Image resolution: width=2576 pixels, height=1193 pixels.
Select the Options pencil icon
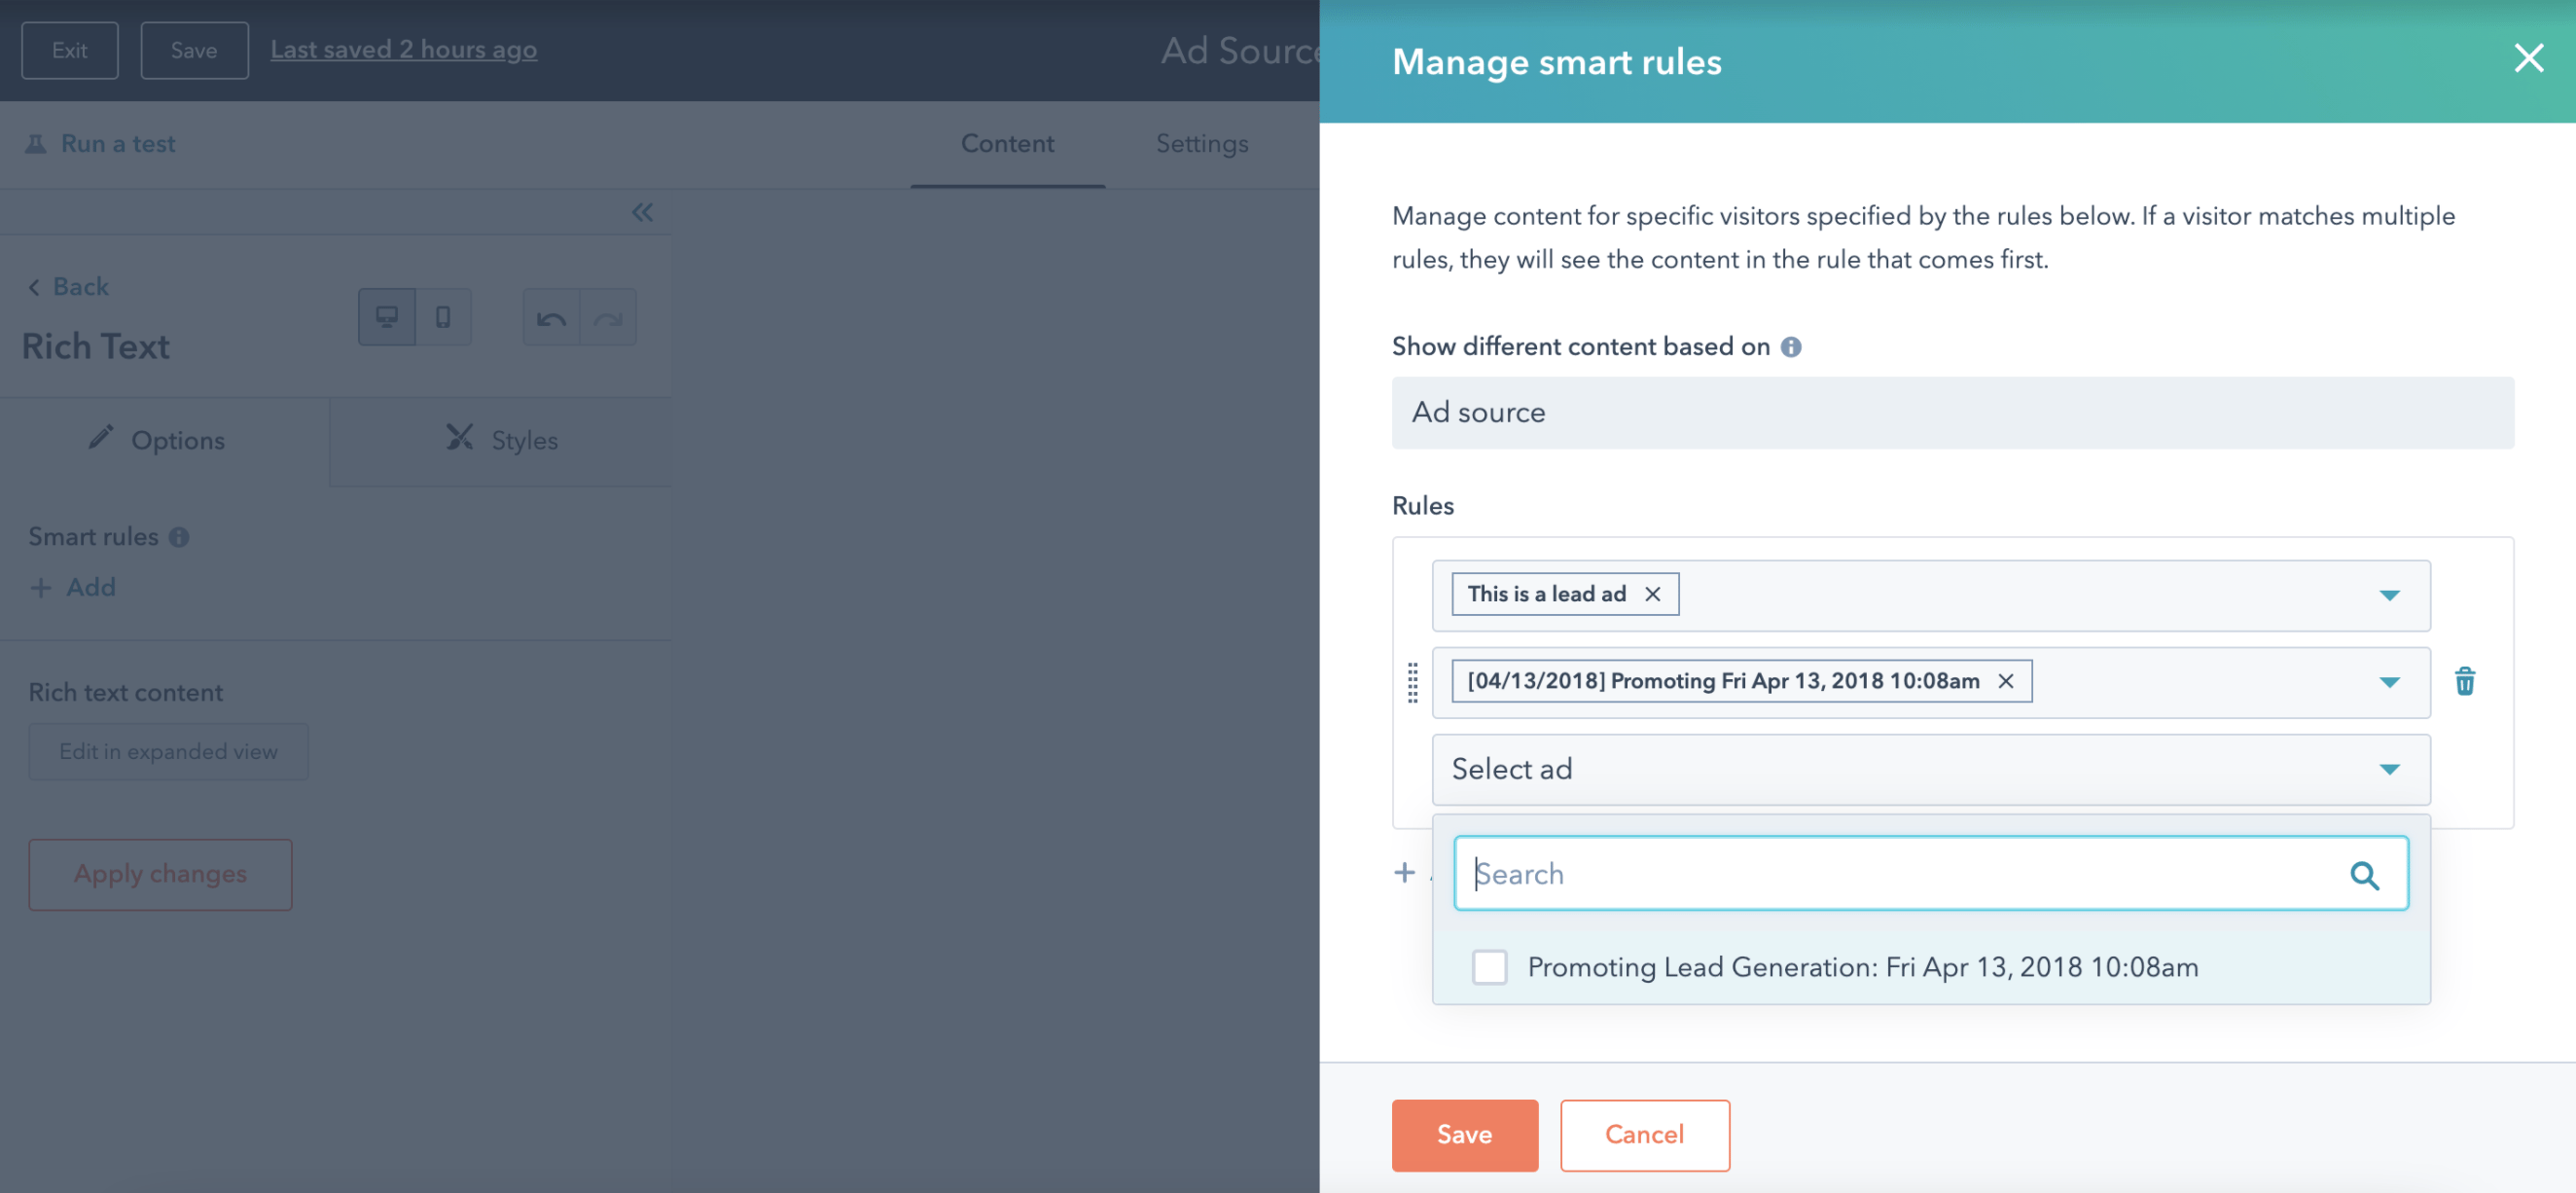(x=100, y=438)
